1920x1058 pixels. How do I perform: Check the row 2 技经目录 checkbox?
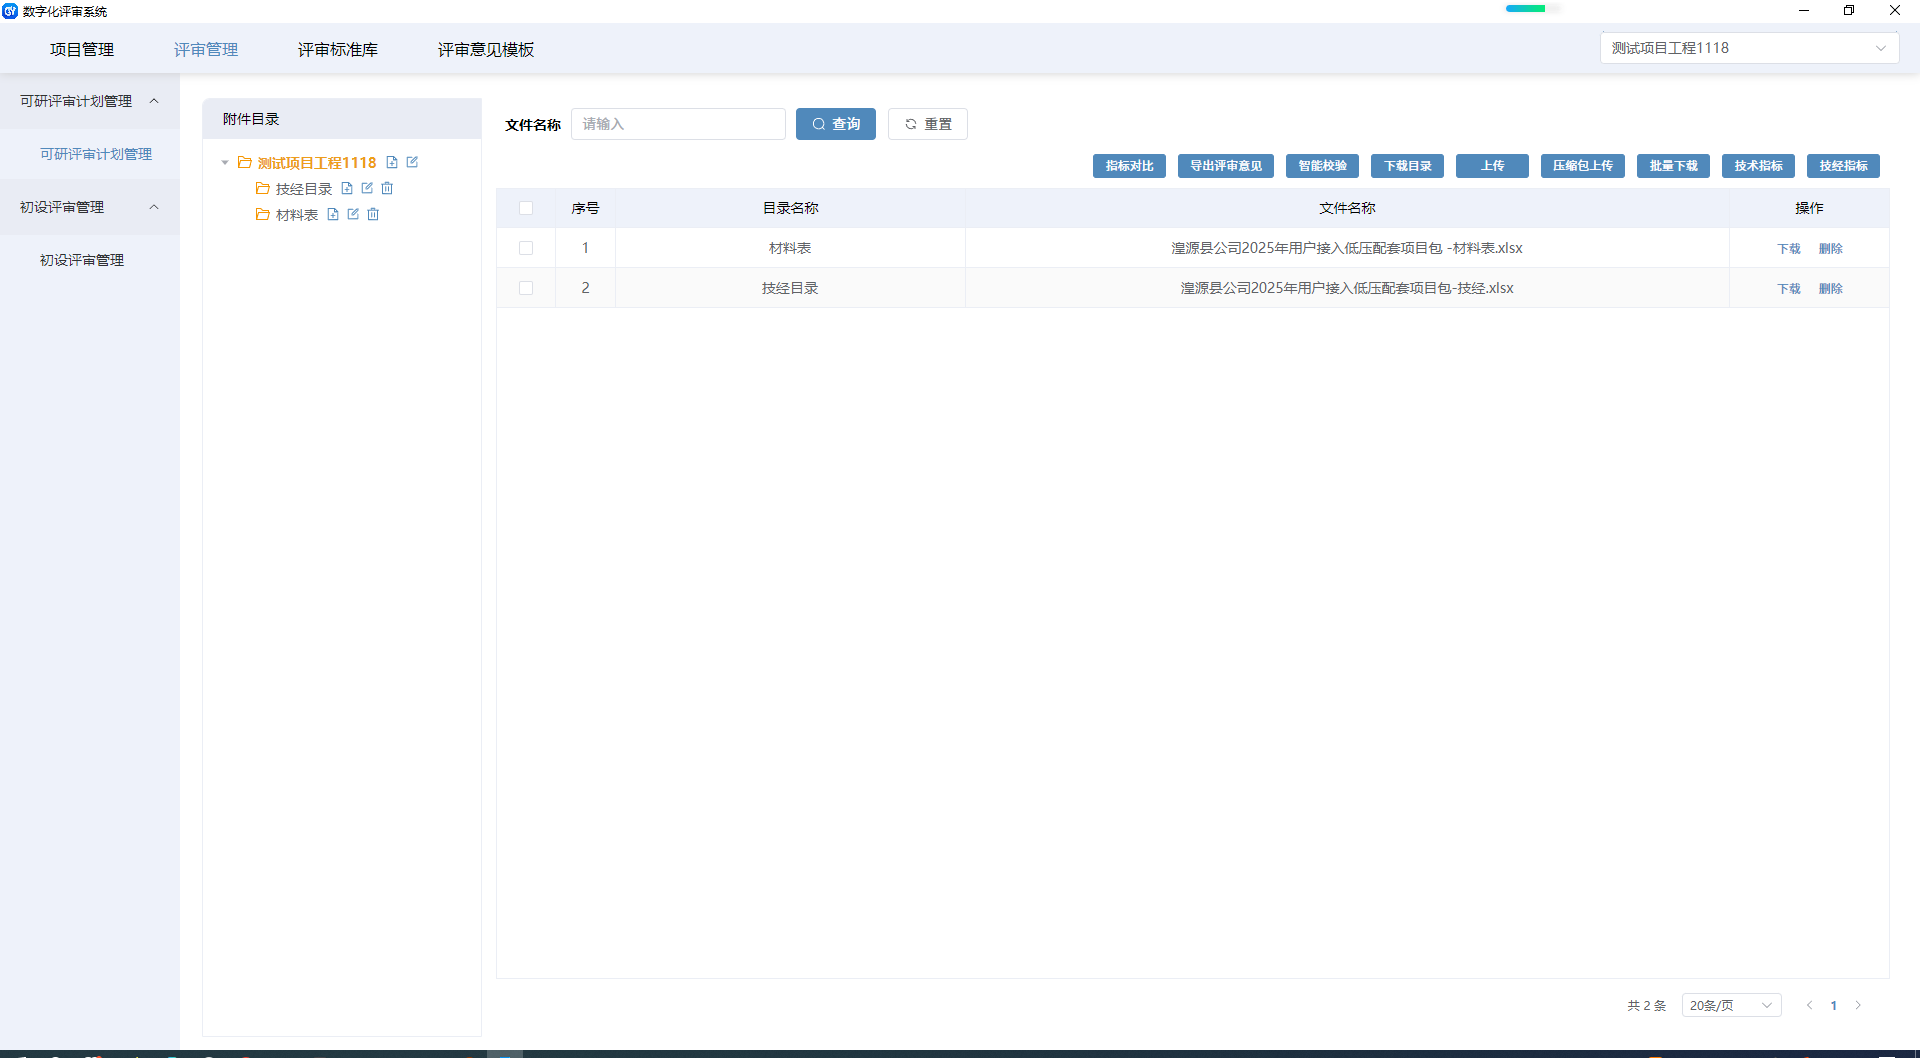click(526, 288)
